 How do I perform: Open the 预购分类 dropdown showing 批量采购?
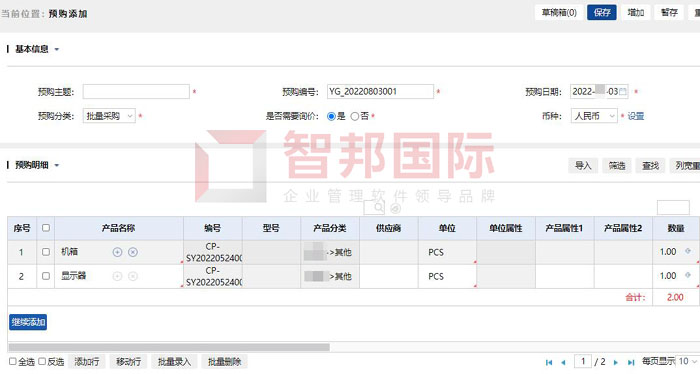109,116
